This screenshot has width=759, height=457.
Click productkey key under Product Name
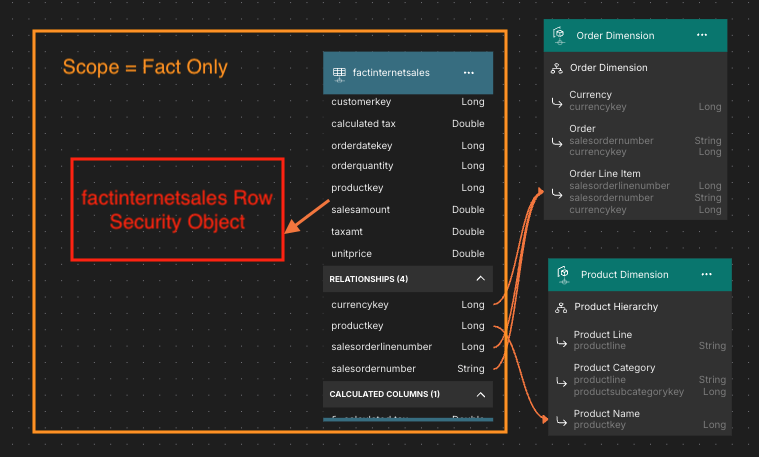pyautogui.click(x=600, y=425)
